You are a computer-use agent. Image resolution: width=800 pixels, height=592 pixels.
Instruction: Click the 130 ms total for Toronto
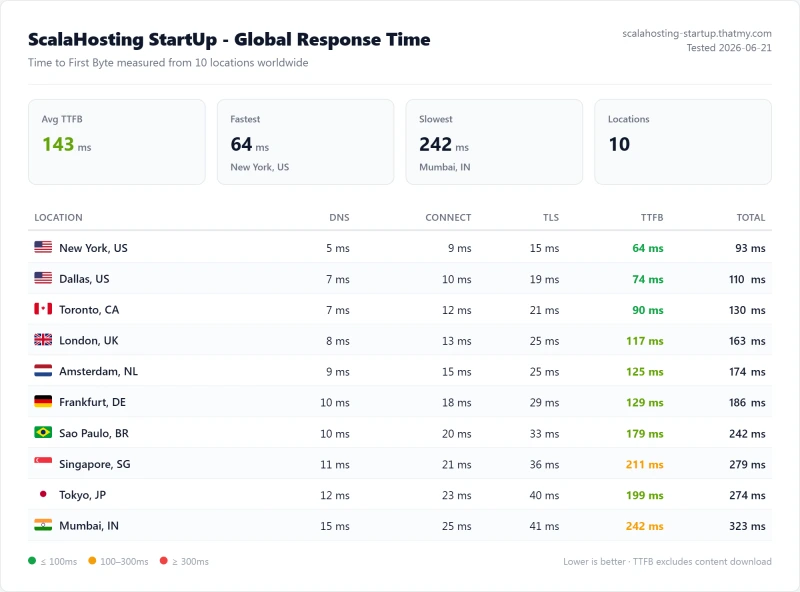[747, 310]
